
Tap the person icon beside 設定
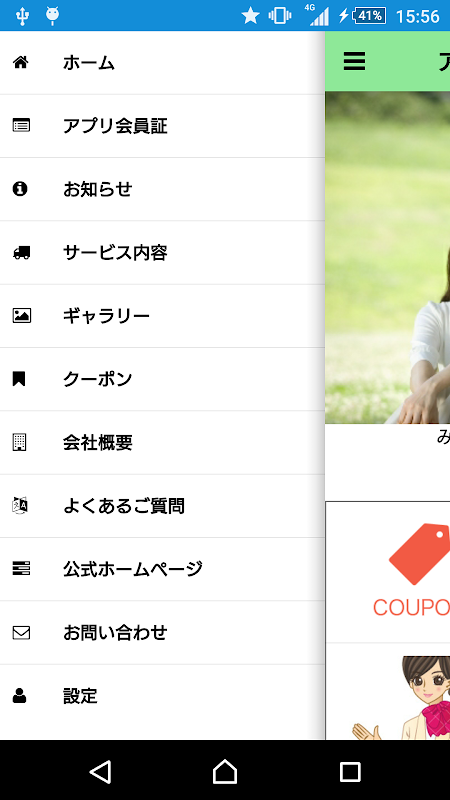pos(19,695)
